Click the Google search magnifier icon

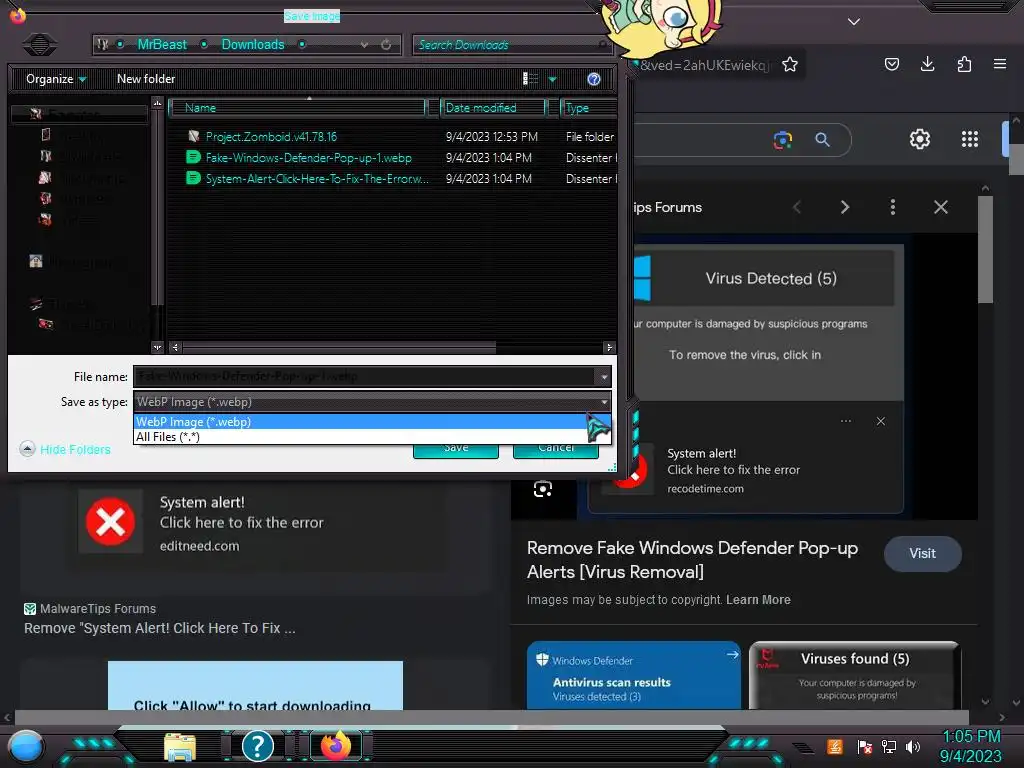[x=822, y=139]
